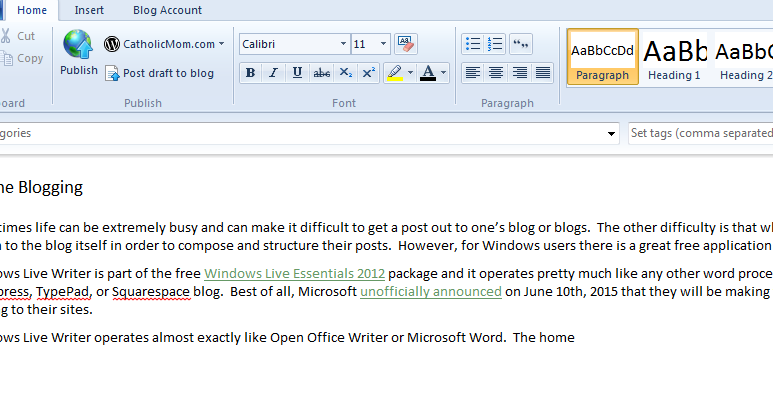Open the Calibri font family dropdown
Viewport: 773px width, 400px height.
pos(343,44)
